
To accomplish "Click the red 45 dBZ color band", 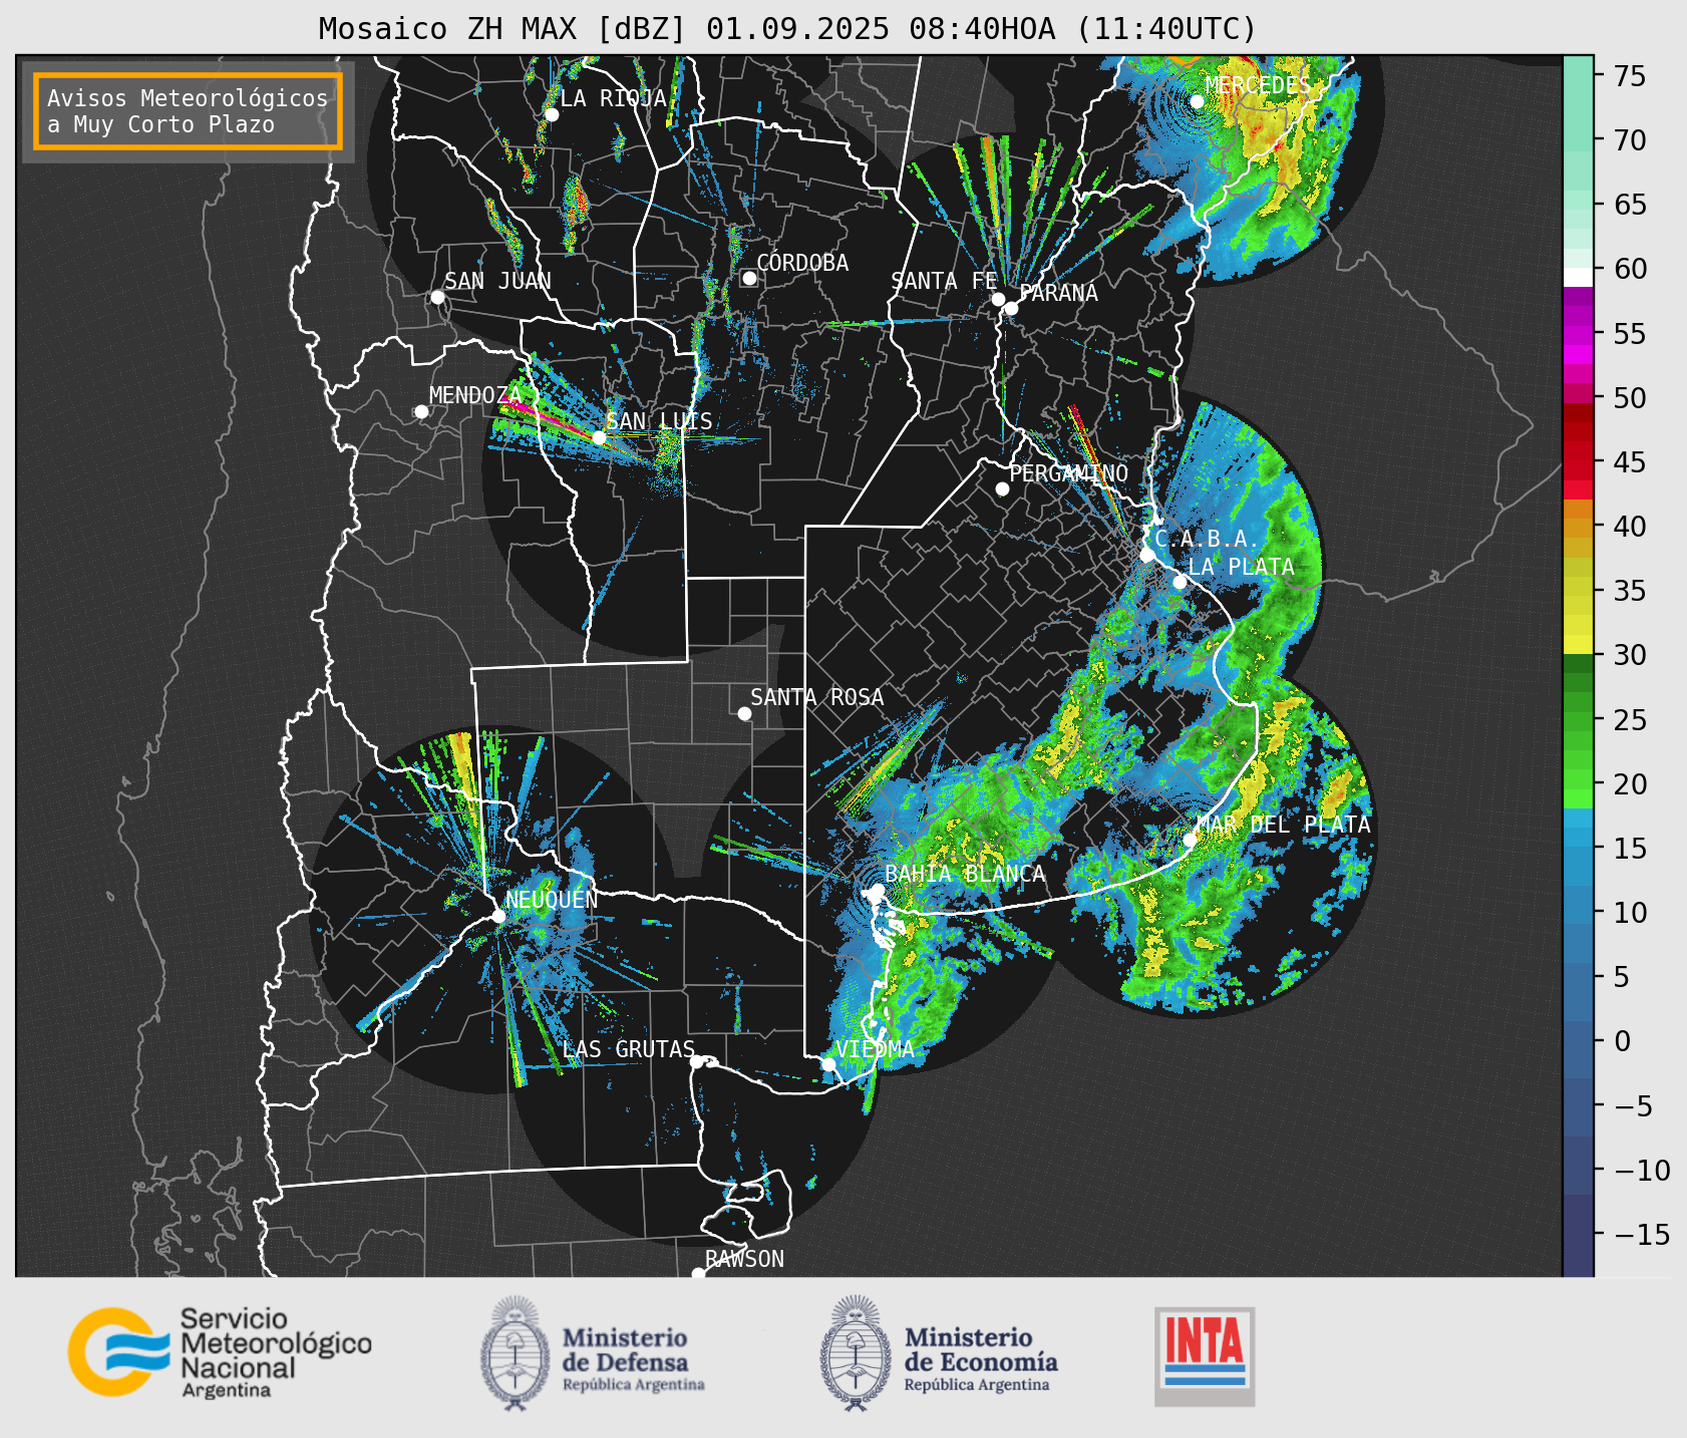I will (x=1578, y=462).
